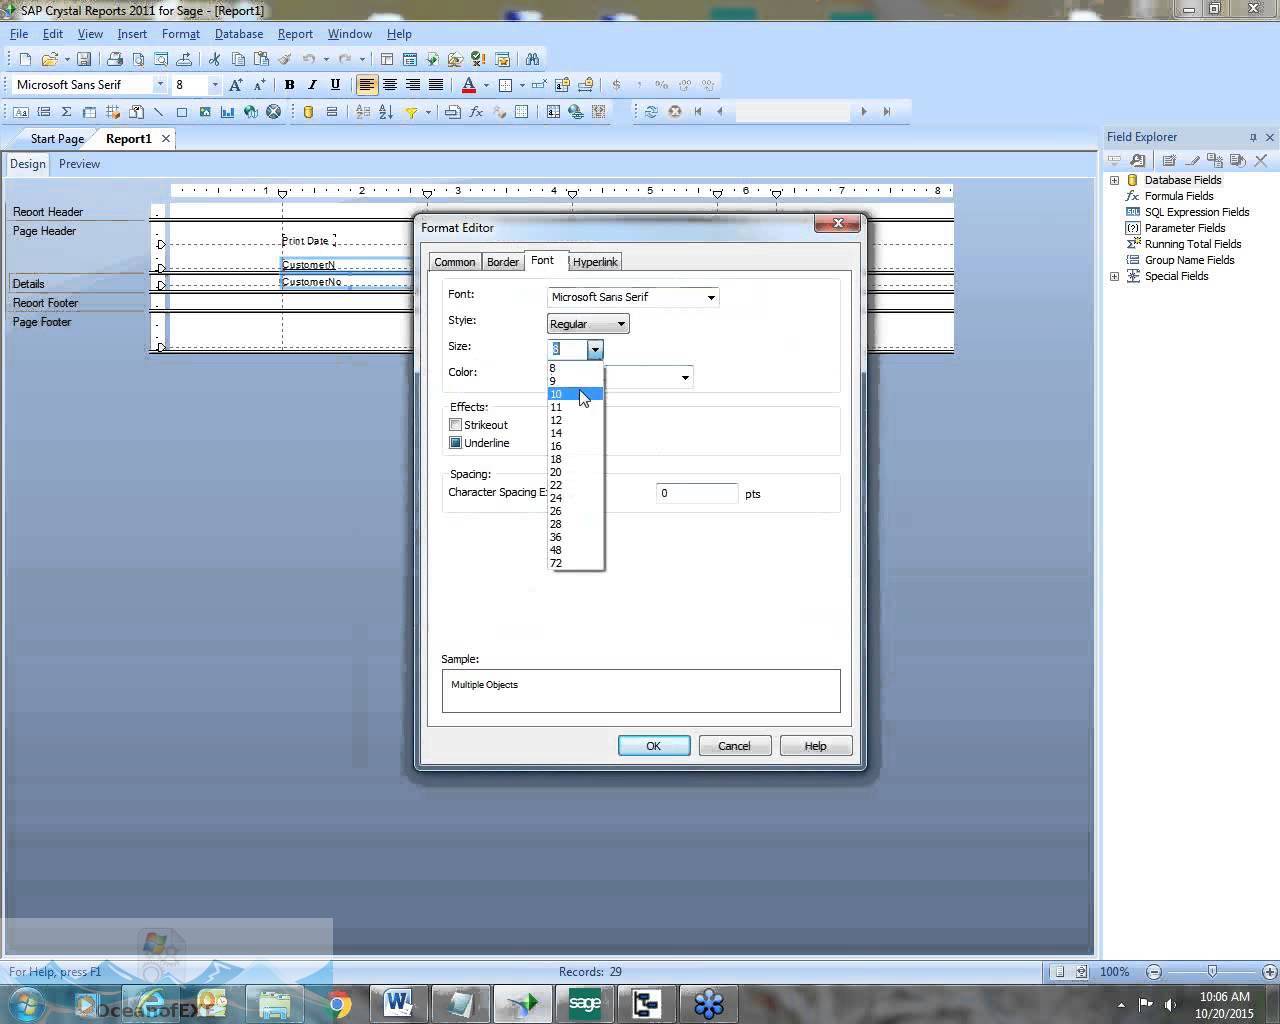
Task: Switch to the Preview view tab
Action: point(79,164)
